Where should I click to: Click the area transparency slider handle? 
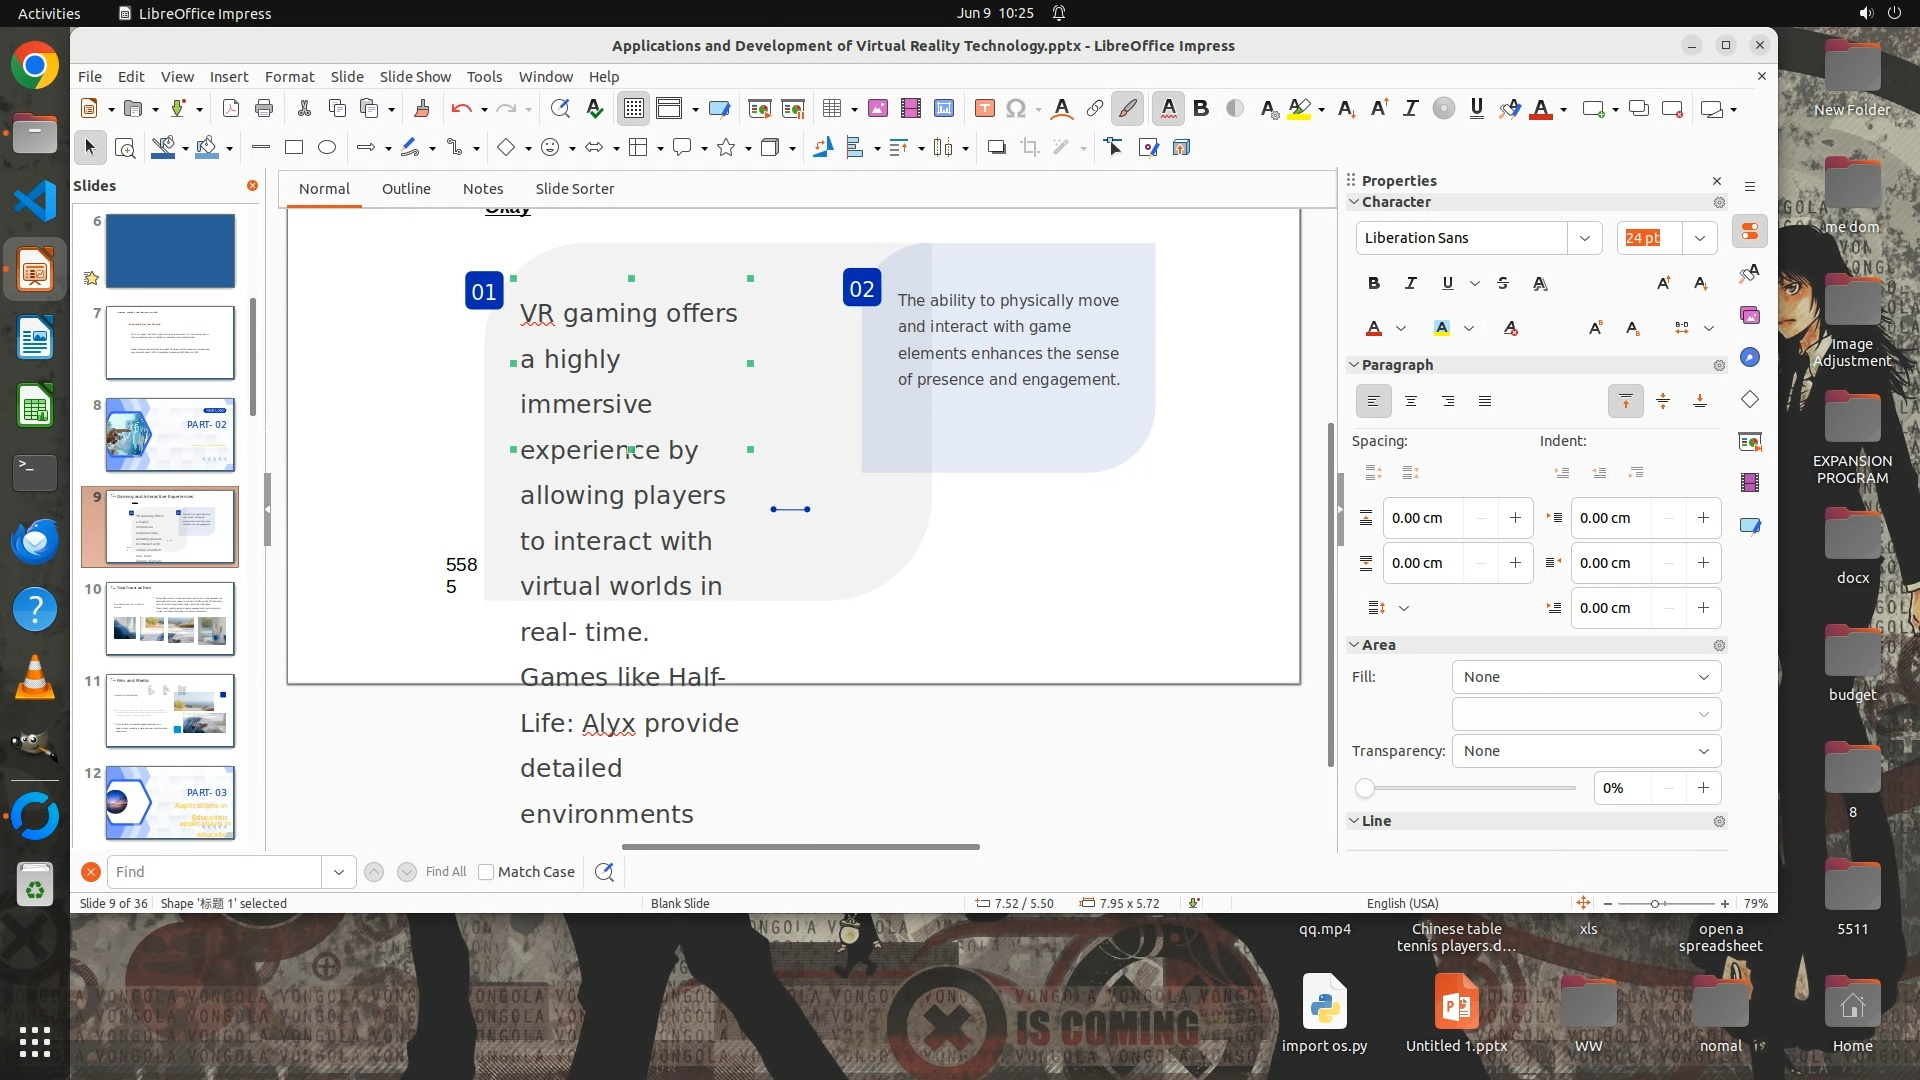pos(1365,789)
